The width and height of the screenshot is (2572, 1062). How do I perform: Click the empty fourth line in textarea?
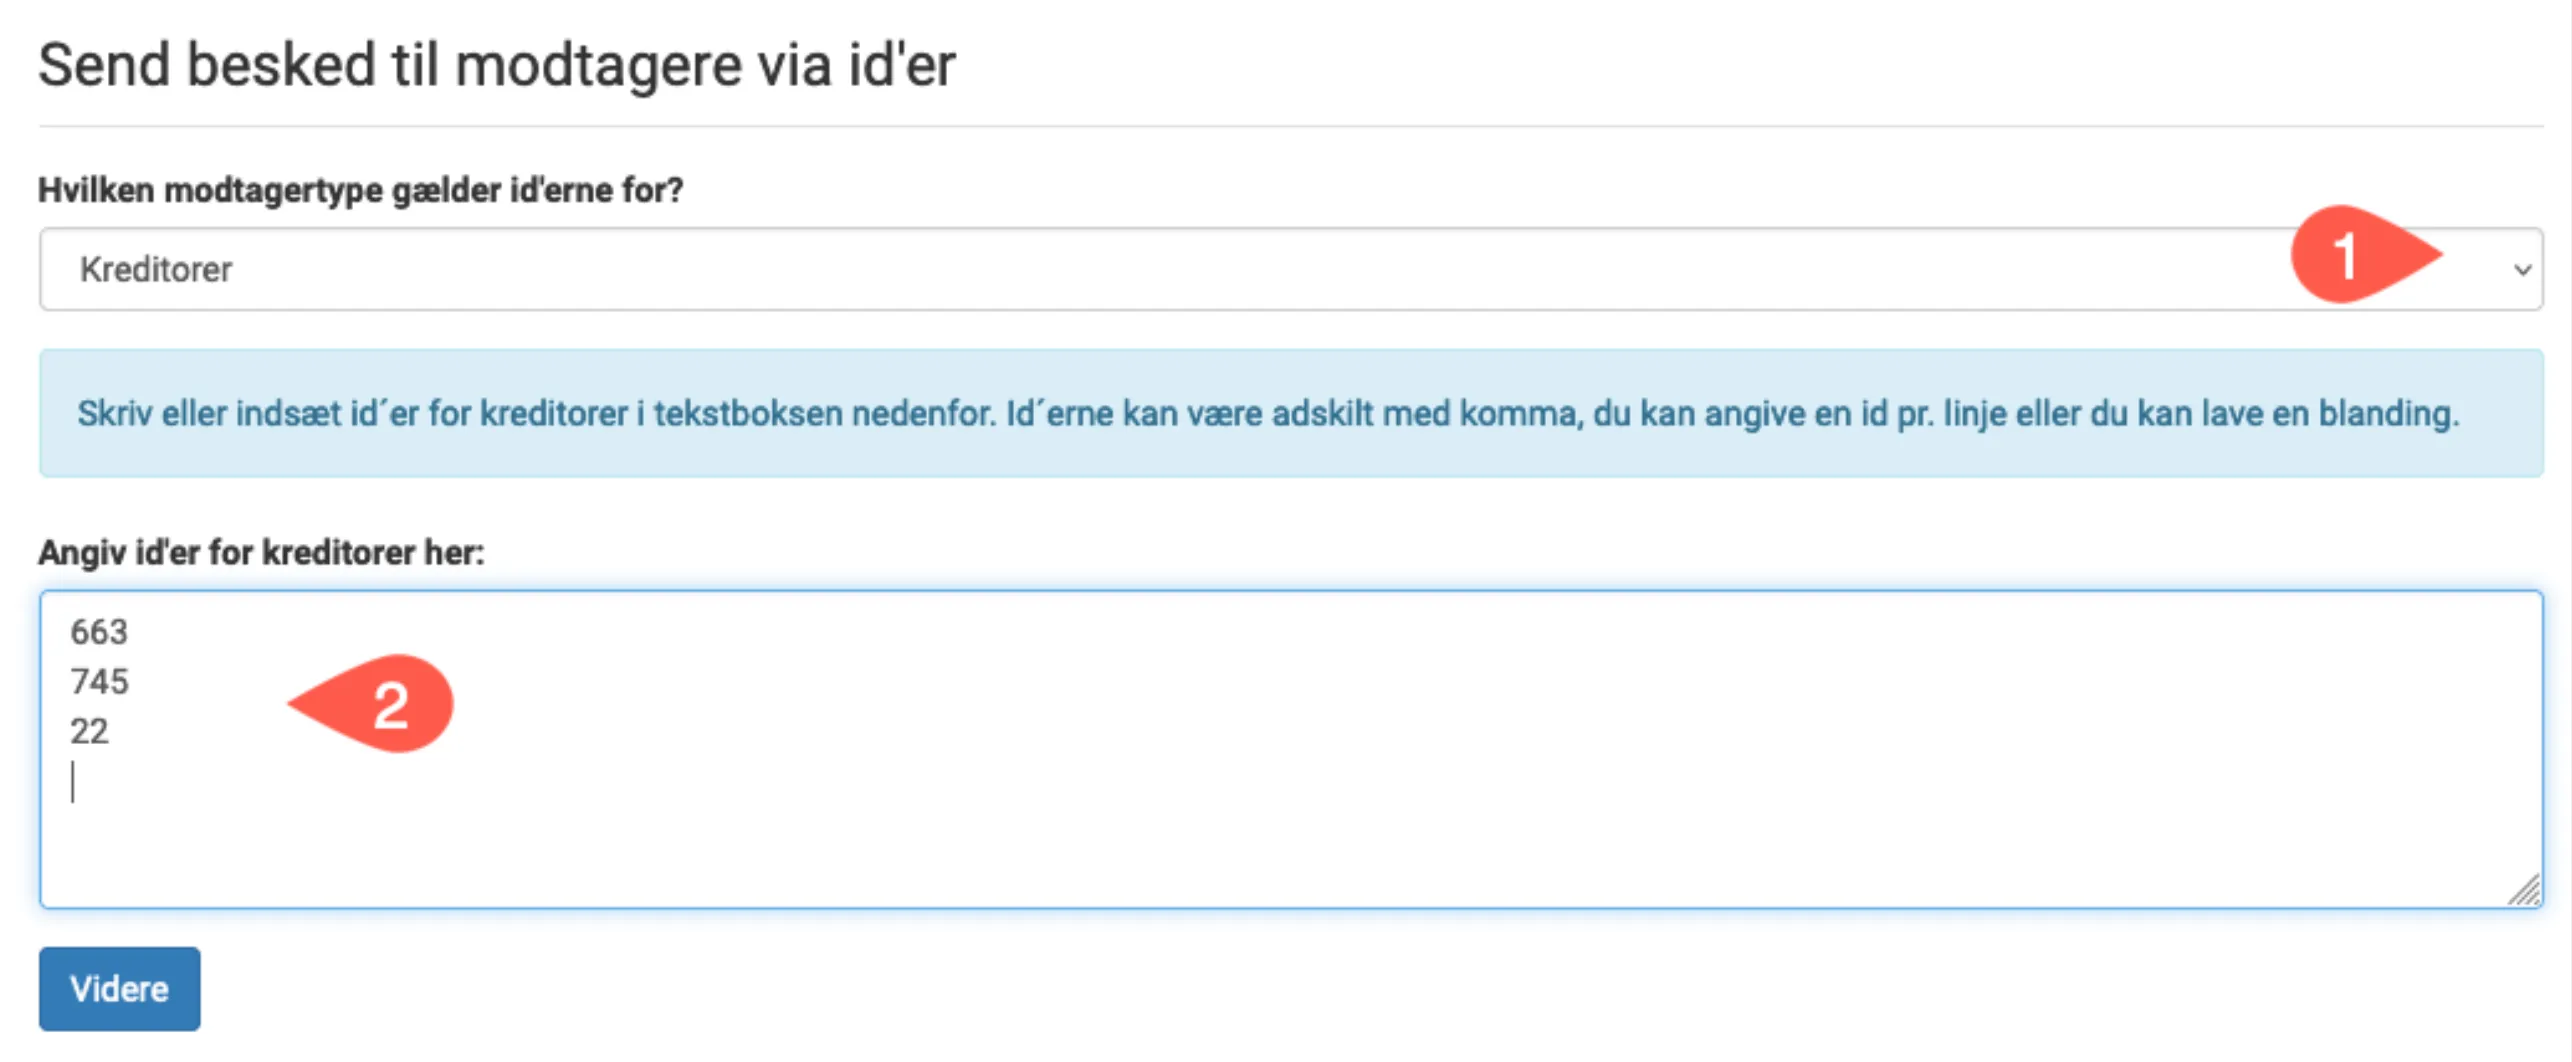[x=300, y=782]
